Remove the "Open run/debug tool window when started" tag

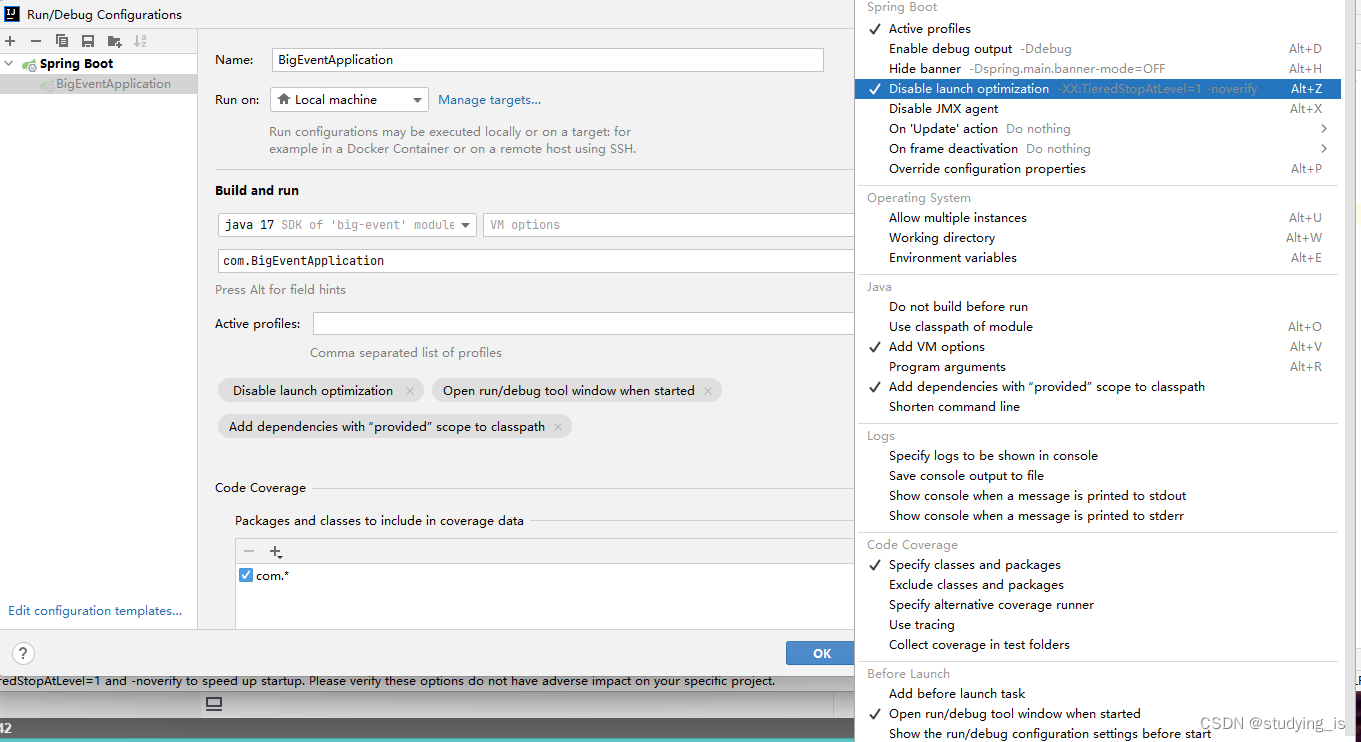click(708, 390)
